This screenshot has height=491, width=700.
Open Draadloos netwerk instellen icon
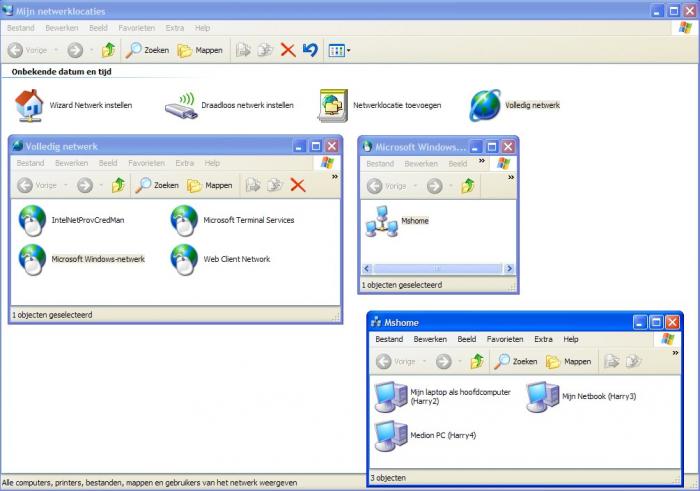[181, 106]
